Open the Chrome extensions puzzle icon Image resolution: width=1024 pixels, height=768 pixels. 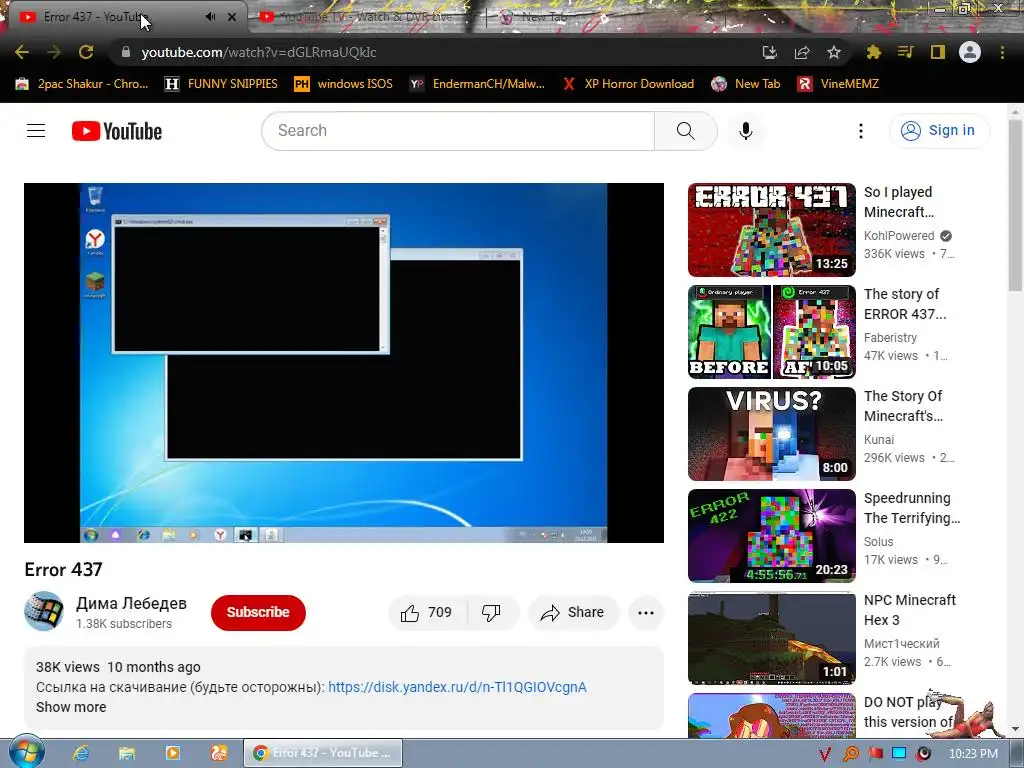[874, 52]
